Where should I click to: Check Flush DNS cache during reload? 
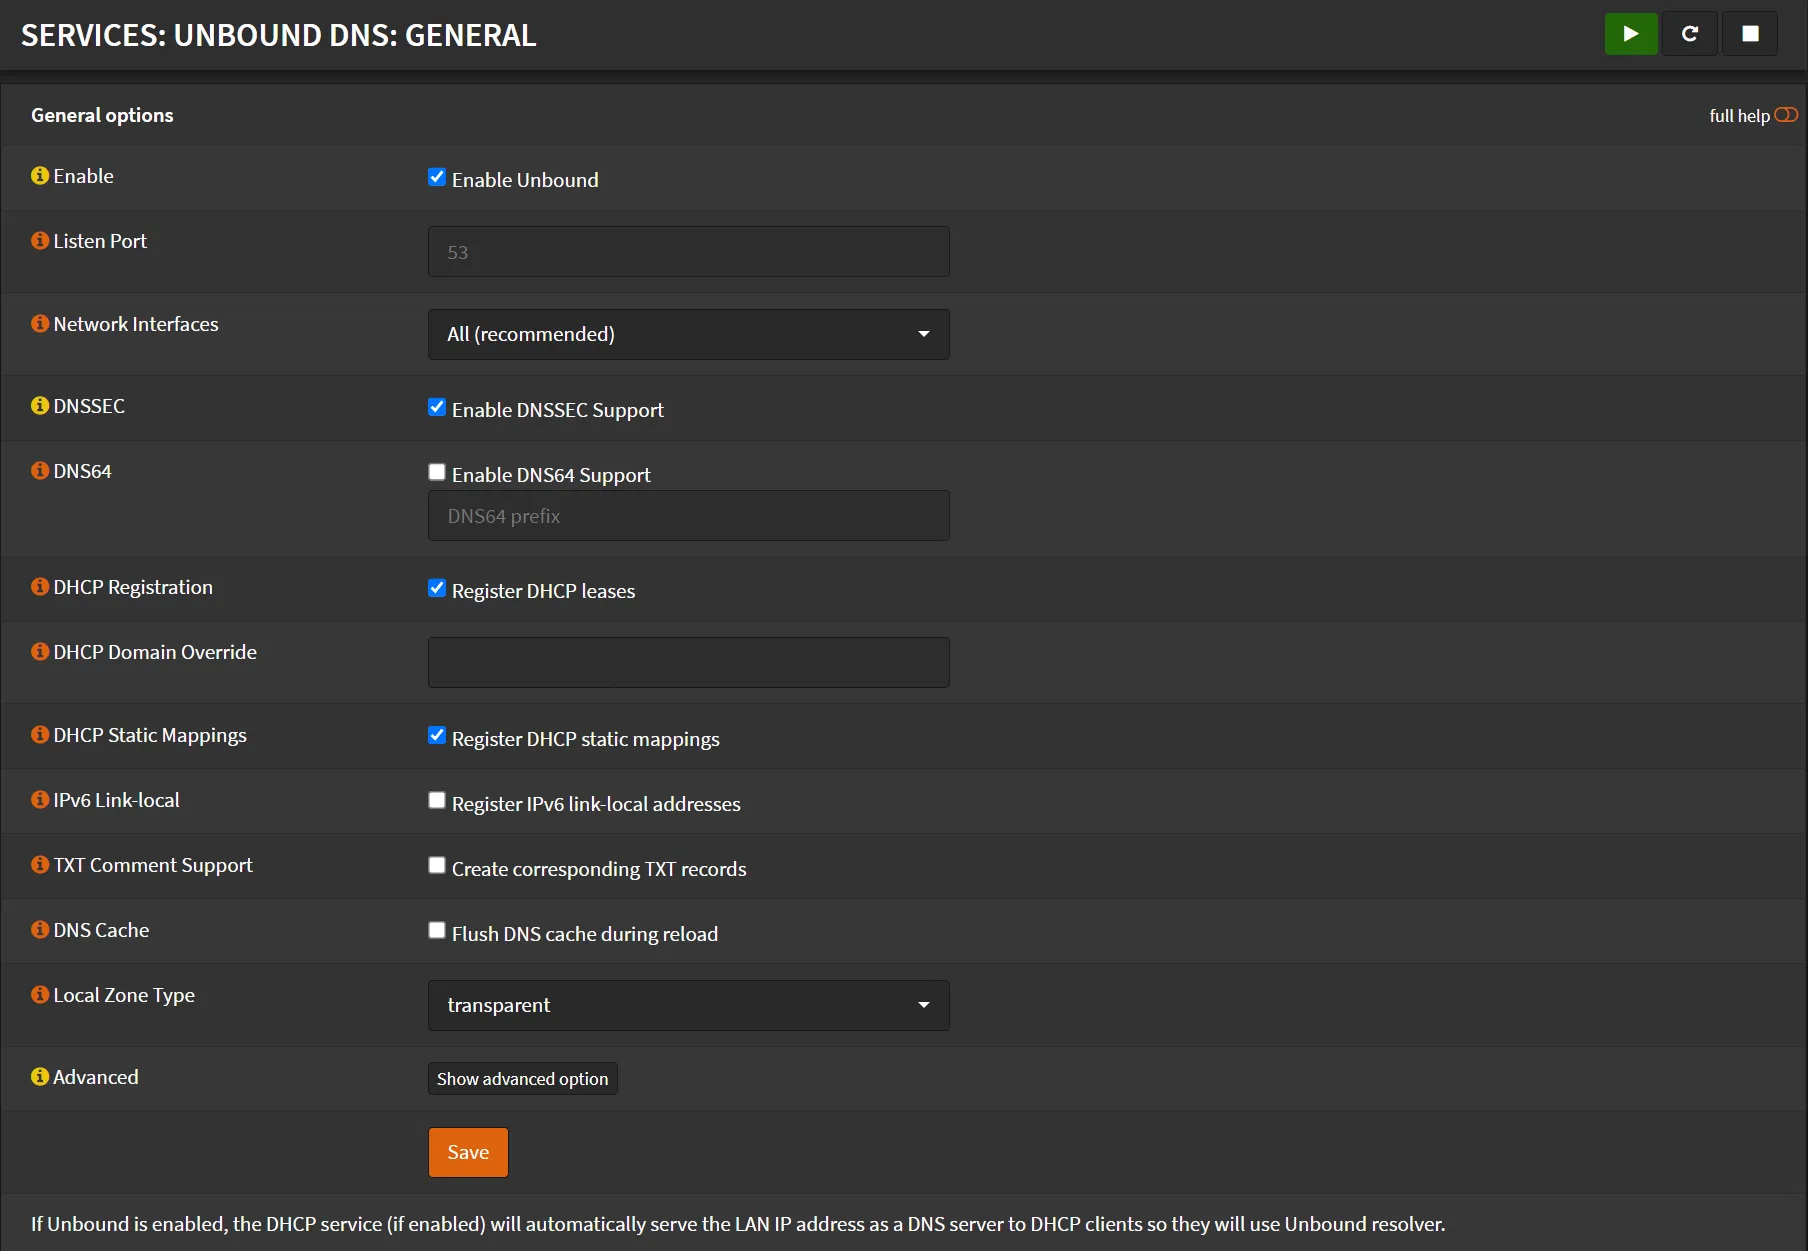[437, 931]
